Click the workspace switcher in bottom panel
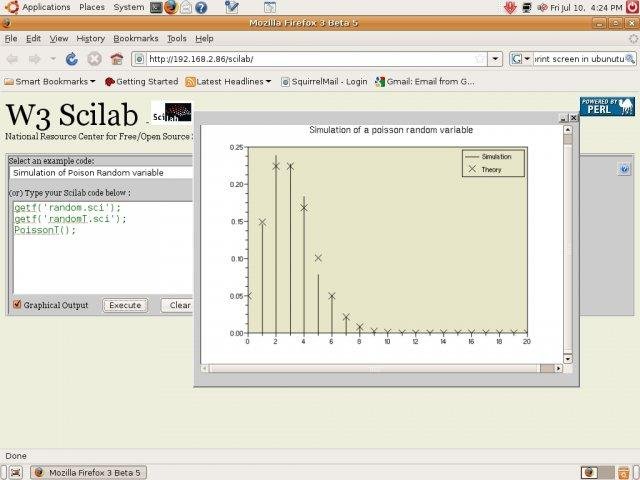Viewport: 640px width, 480px height. point(598,472)
